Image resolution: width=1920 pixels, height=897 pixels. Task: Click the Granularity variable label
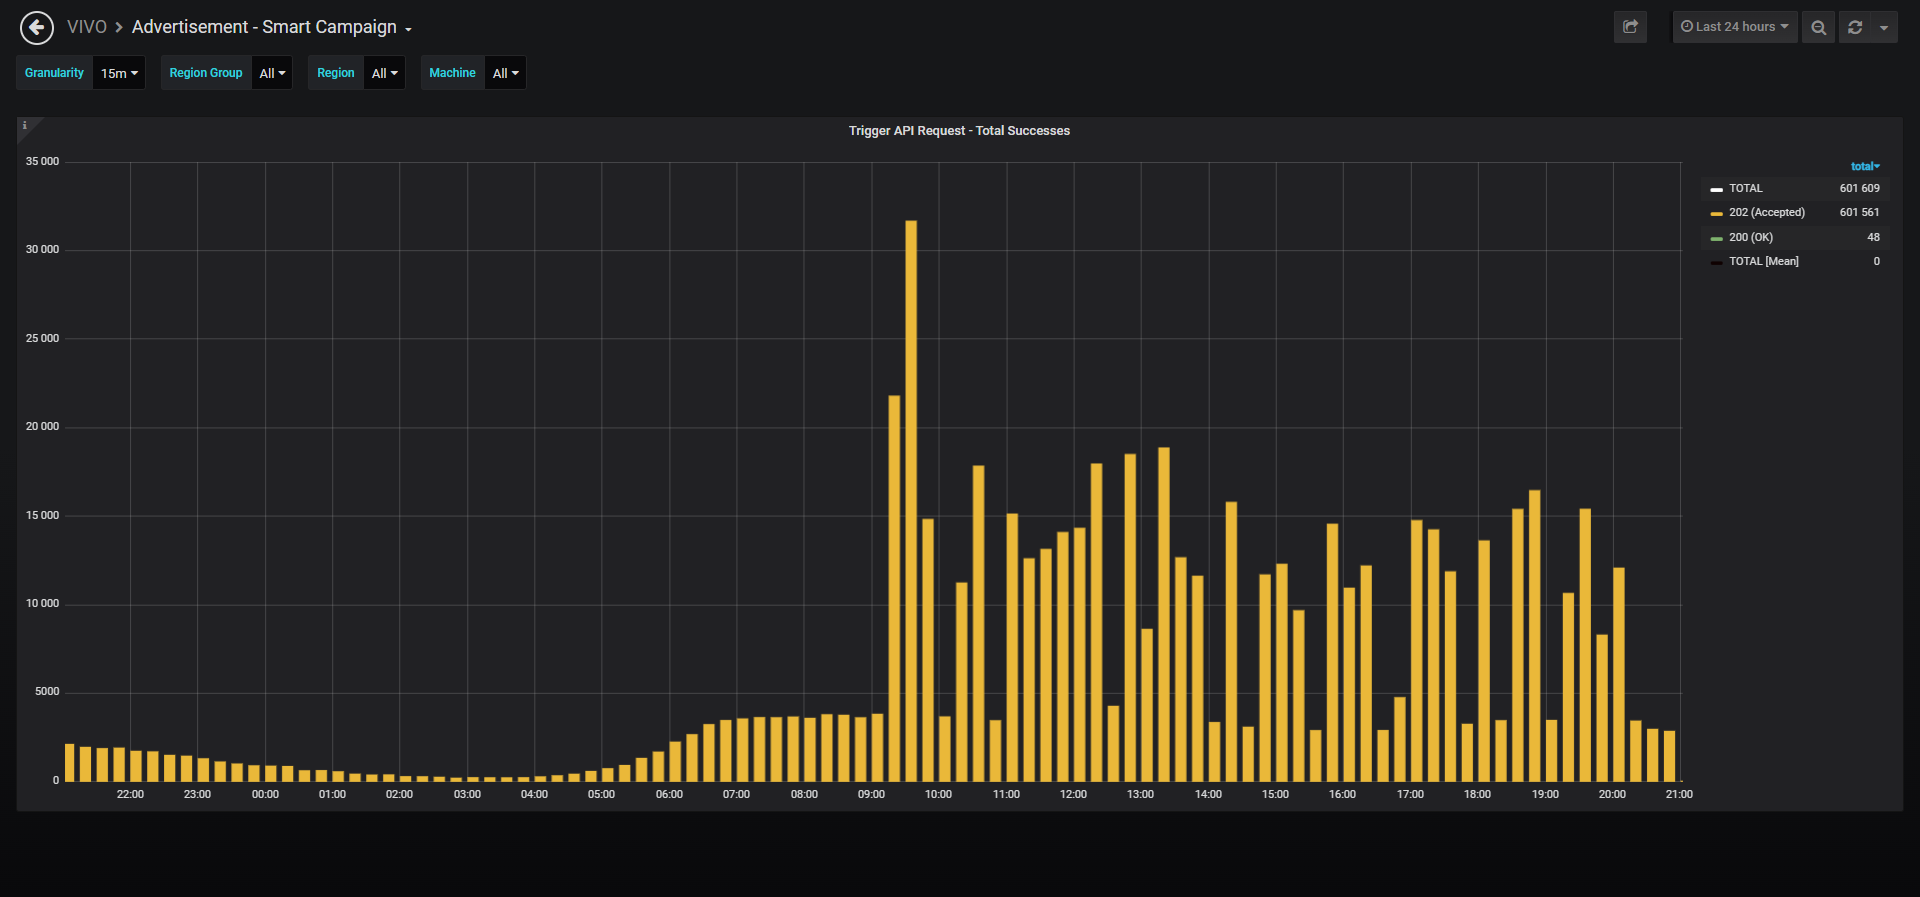54,73
